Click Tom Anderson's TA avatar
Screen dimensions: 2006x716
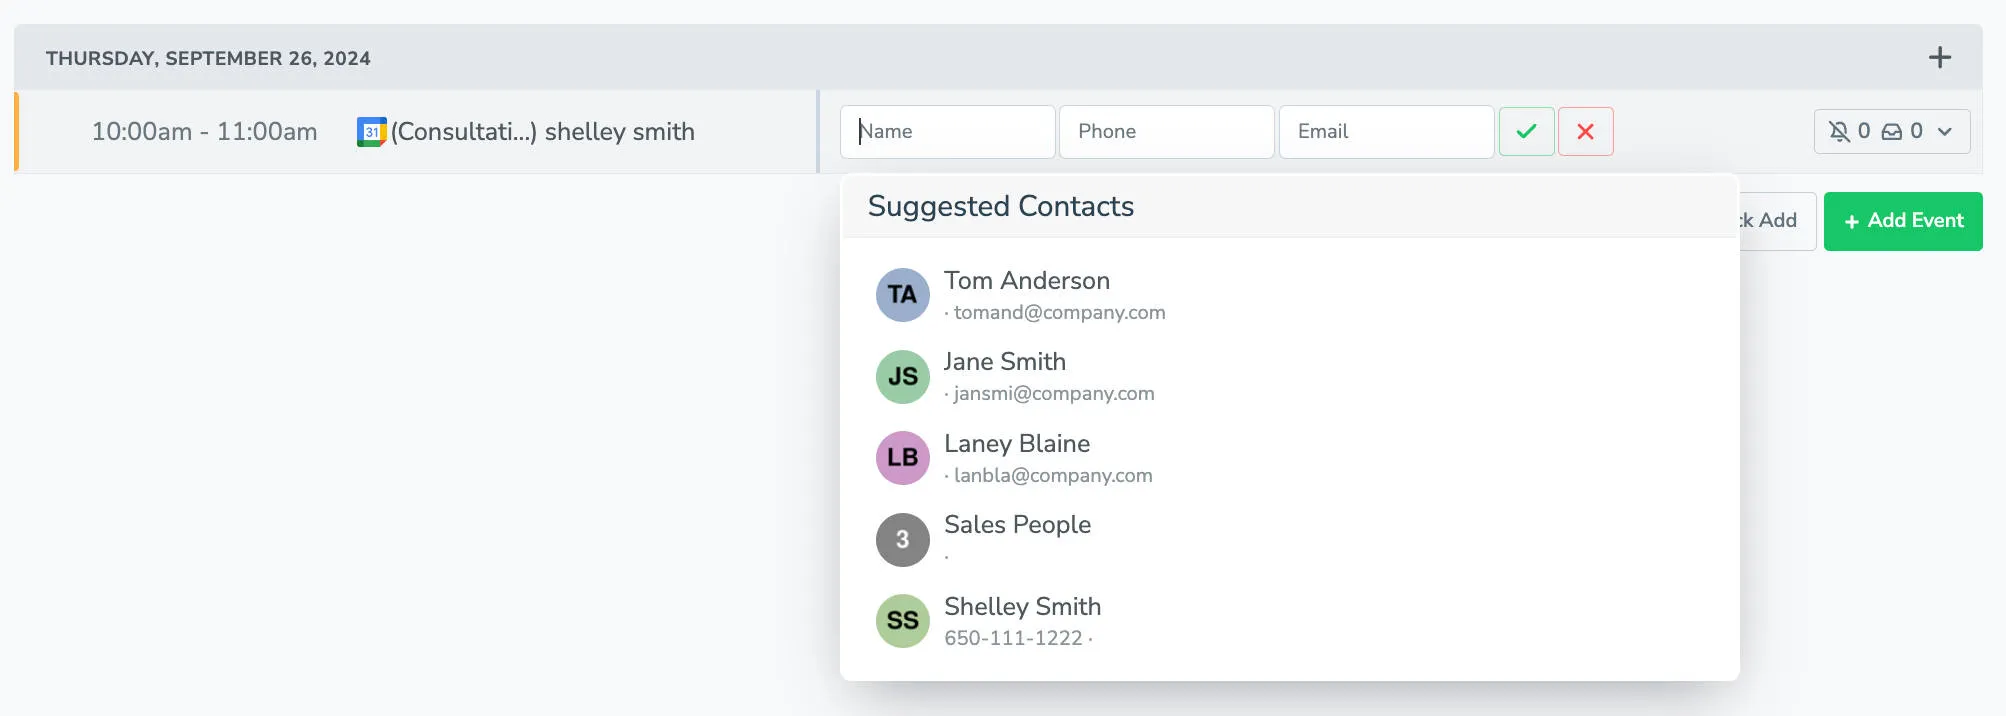coord(902,295)
